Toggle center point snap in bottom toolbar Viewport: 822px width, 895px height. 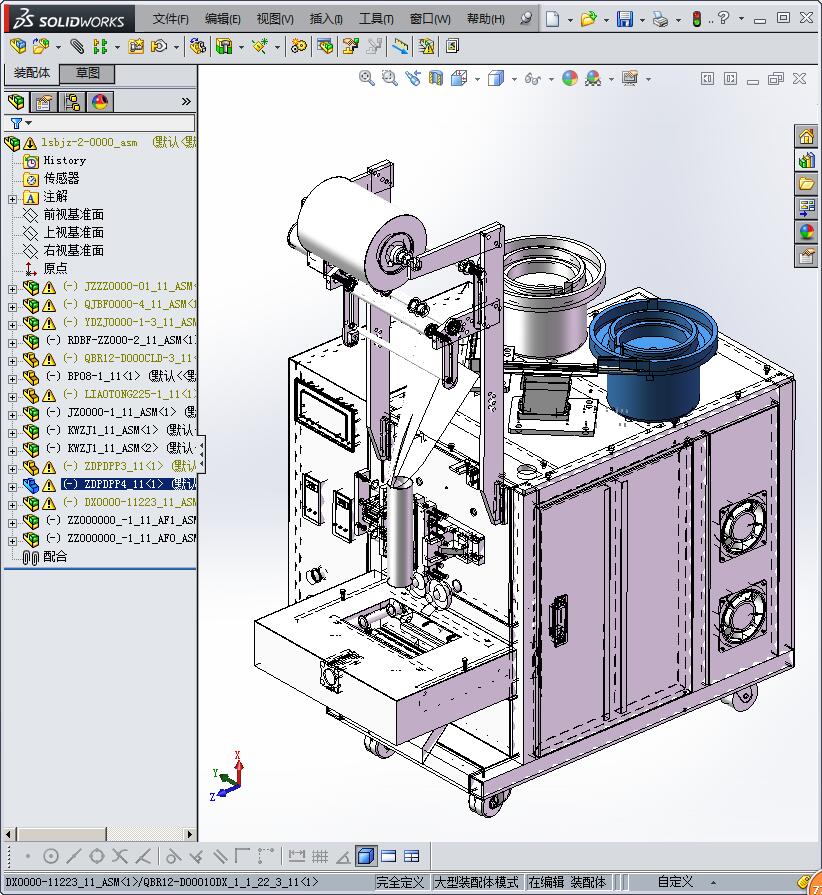pyautogui.click(x=51, y=856)
